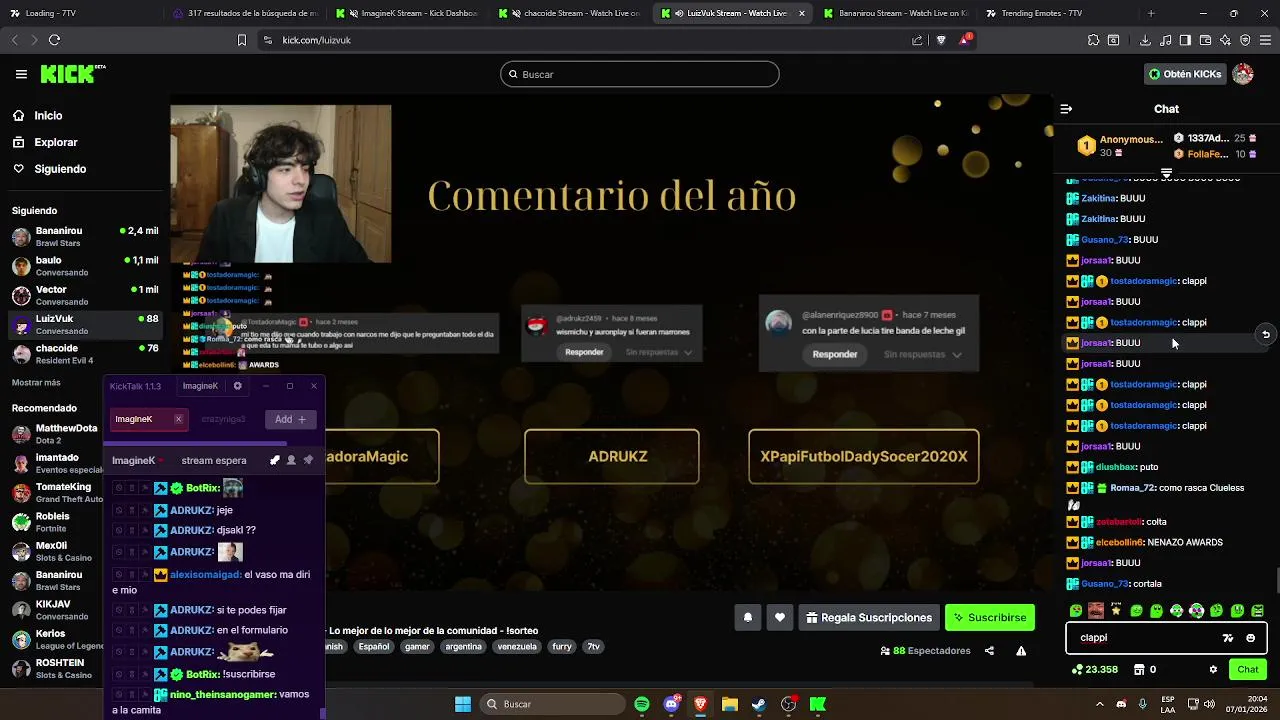The height and width of the screenshot is (720, 1280).
Task: Open the Brave main menu
Action: [1265, 40]
